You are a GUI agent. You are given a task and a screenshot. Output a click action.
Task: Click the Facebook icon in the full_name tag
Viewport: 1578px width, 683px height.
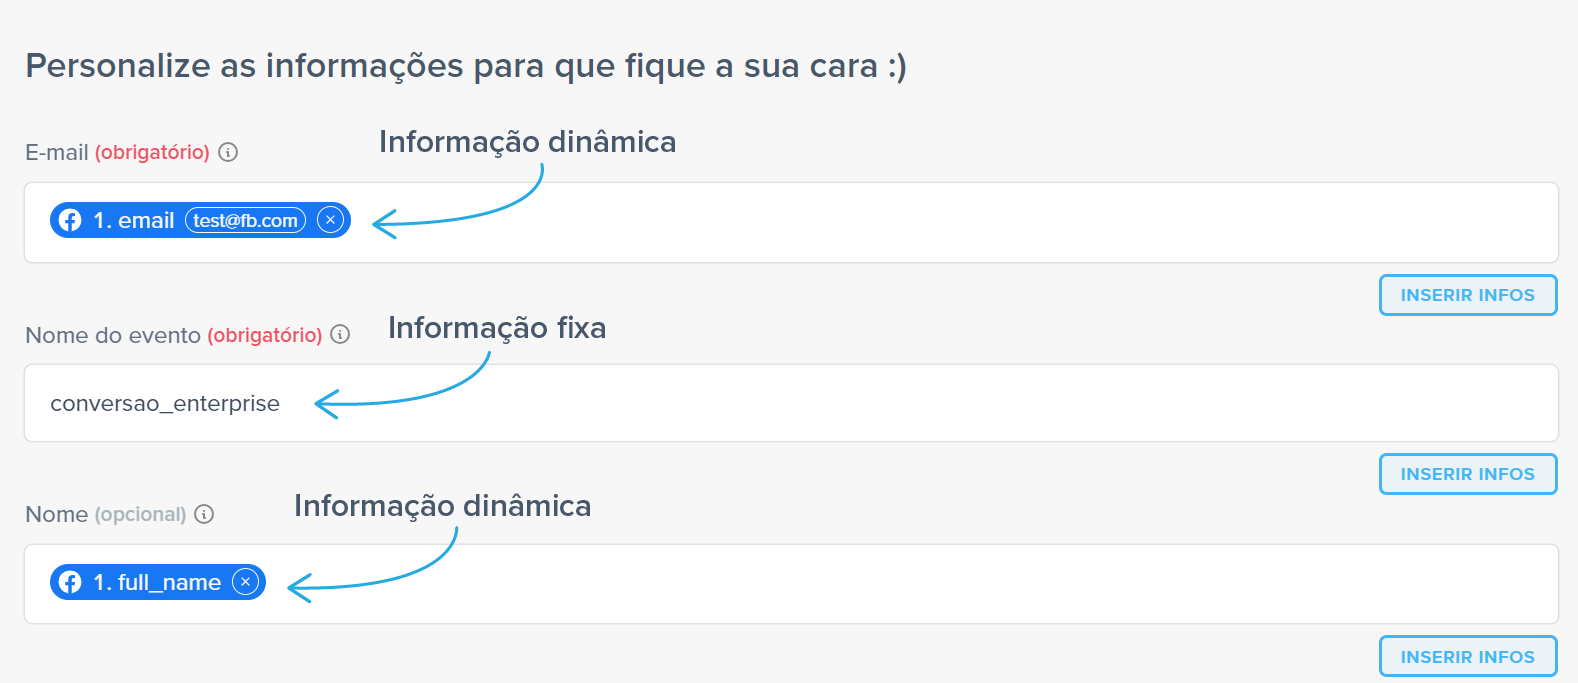coord(70,582)
